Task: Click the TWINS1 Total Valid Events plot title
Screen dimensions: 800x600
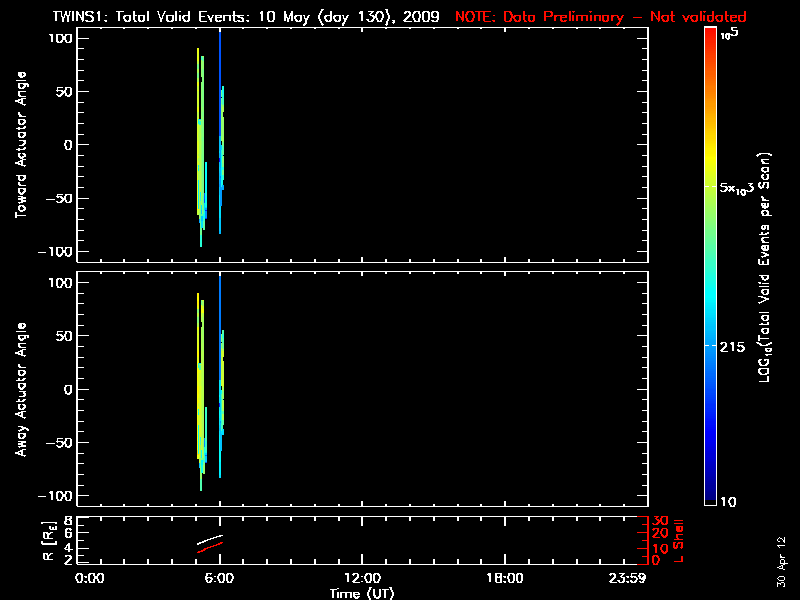Action: click(246, 17)
